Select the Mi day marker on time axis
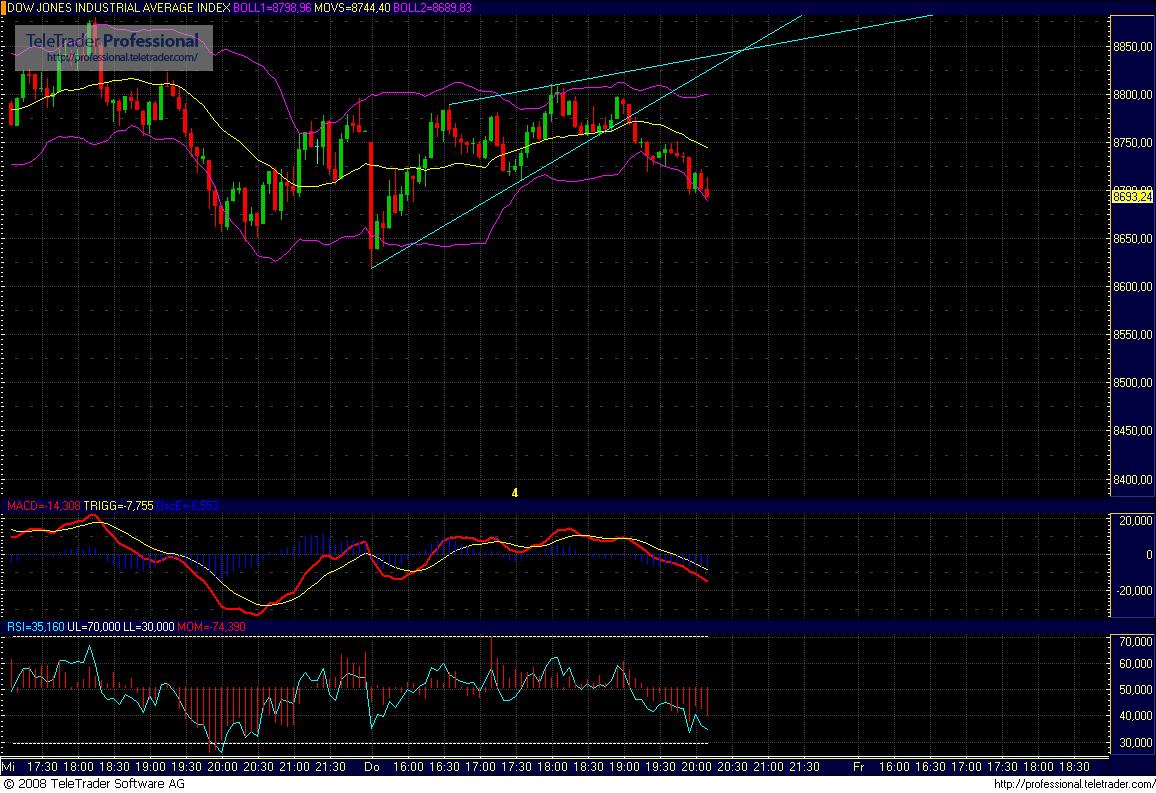Screen dimensions: 1156x793 pyautogui.click(x=8, y=766)
